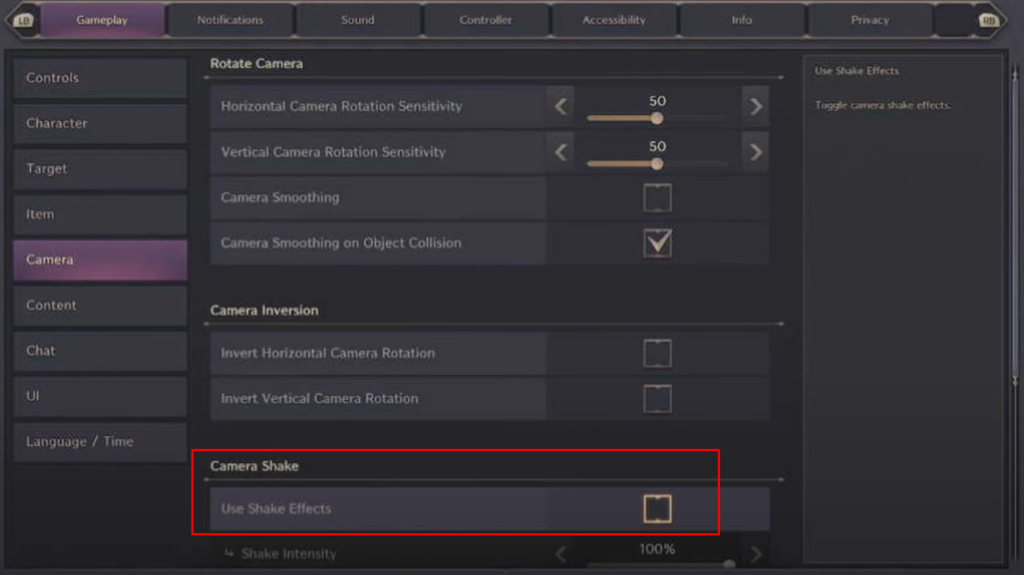Increase Shake Intensity with right arrow
The image size is (1024, 575).
[x=756, y=554]
